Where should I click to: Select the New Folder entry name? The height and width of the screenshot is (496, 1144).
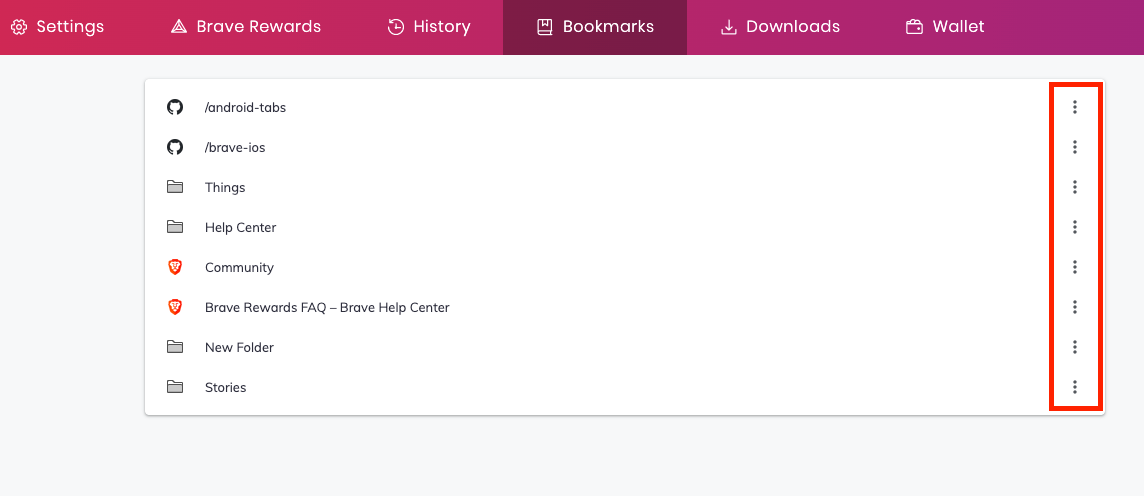coord(239,347)
